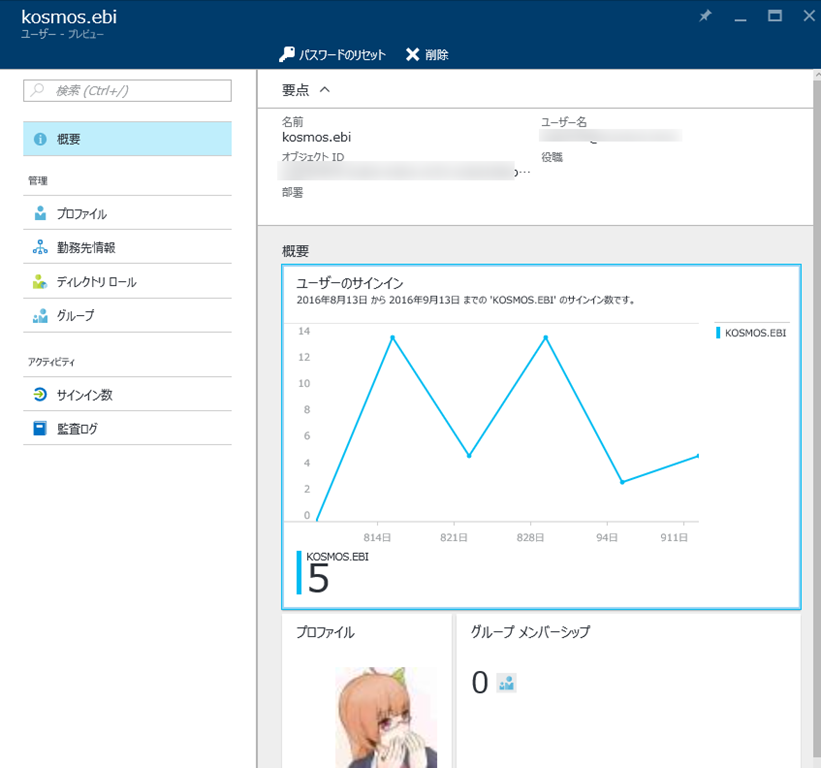Click the 勤務先情報 org chart icon

(40, 247)
